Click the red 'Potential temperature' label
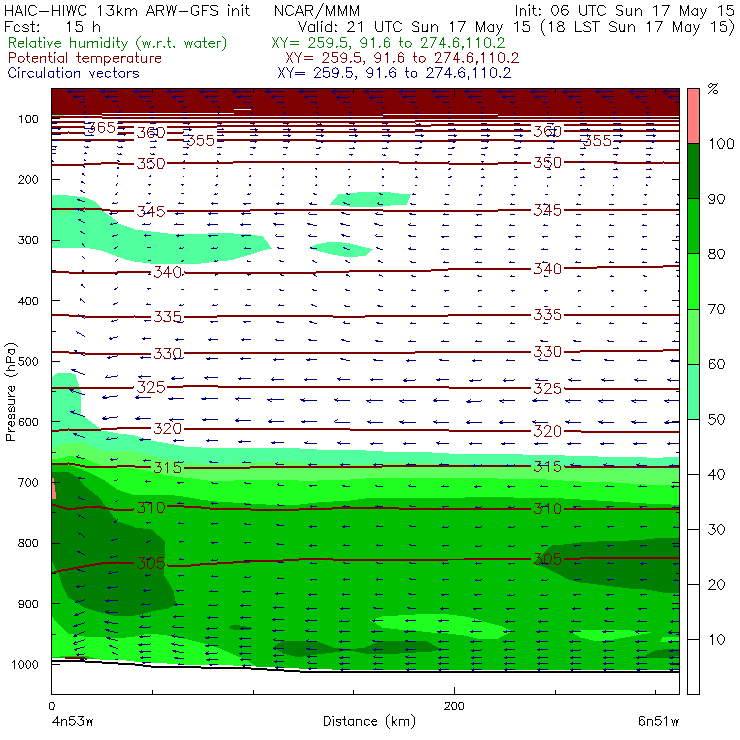The image size is (740, 740). [84, 58]
